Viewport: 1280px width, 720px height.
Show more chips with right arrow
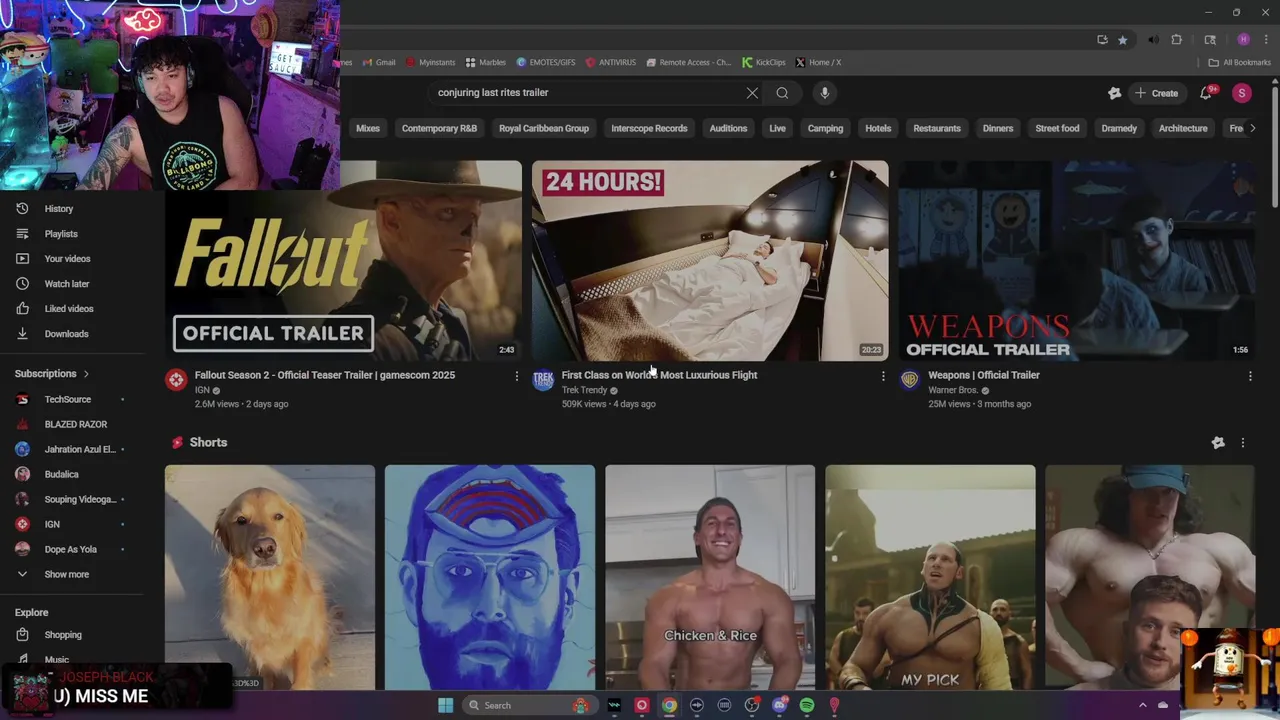pyautogui.click(x=1252, y=128)
